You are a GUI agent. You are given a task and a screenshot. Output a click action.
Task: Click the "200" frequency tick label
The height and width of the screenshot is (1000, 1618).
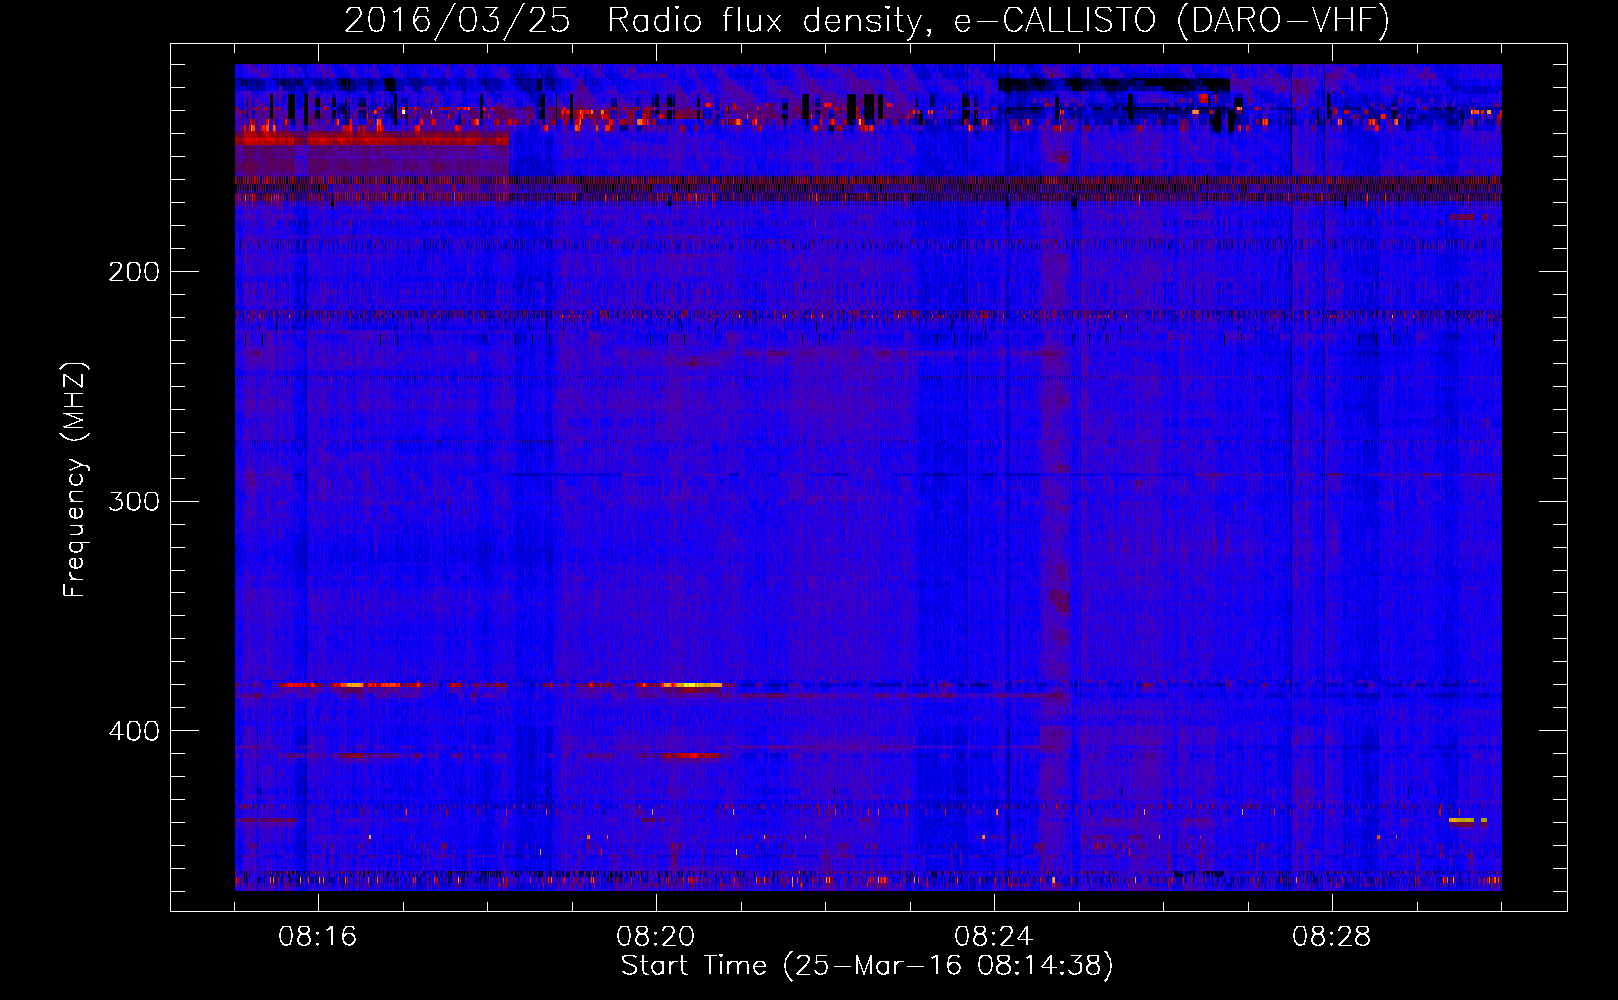click(x=134, y=272)
